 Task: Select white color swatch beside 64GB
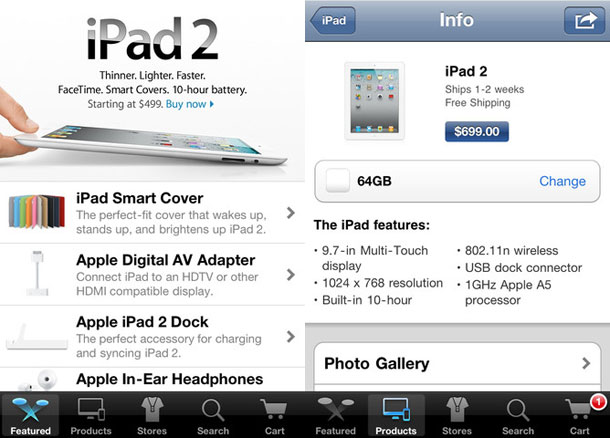(x=338, y=180)
